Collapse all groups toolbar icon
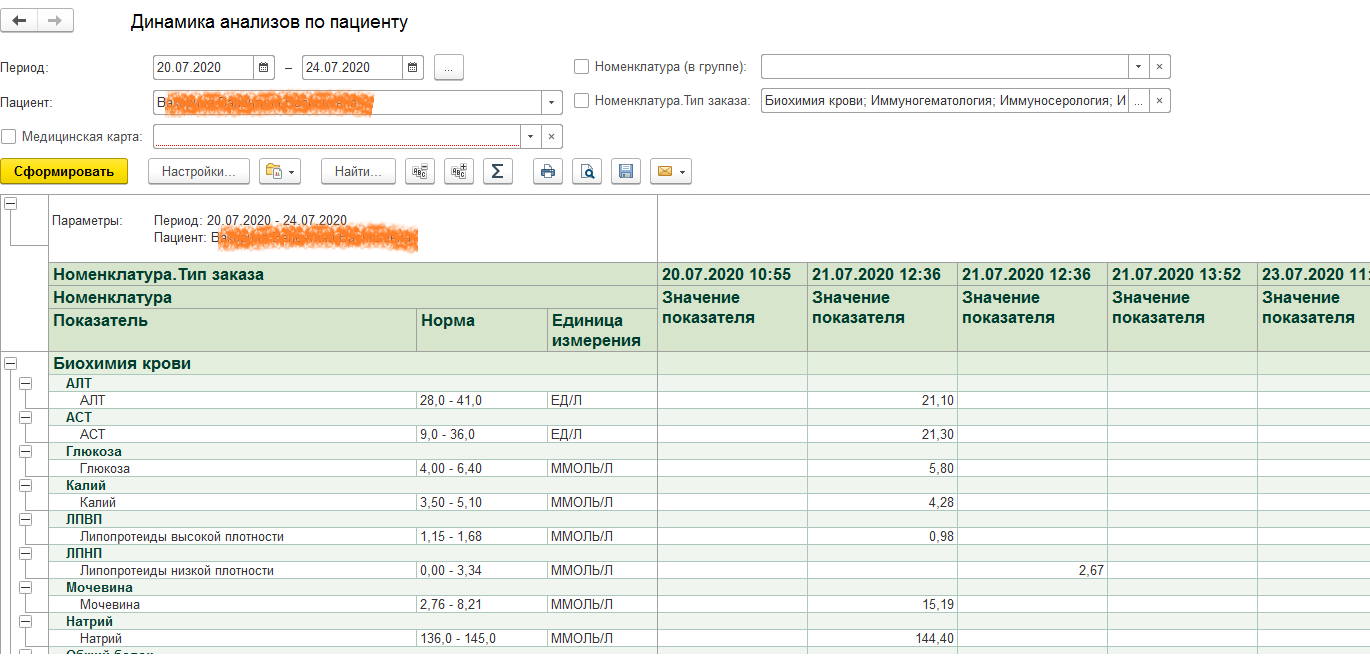Screen dimensions: 1370x659 point(420,172)
